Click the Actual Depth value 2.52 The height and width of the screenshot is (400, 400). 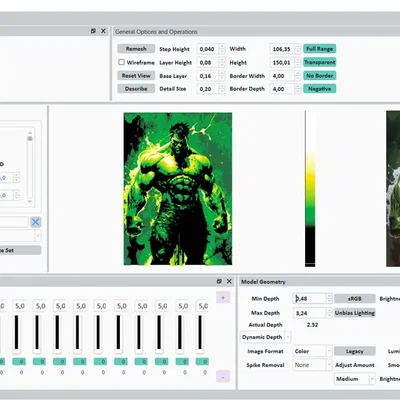pos(312,325)
